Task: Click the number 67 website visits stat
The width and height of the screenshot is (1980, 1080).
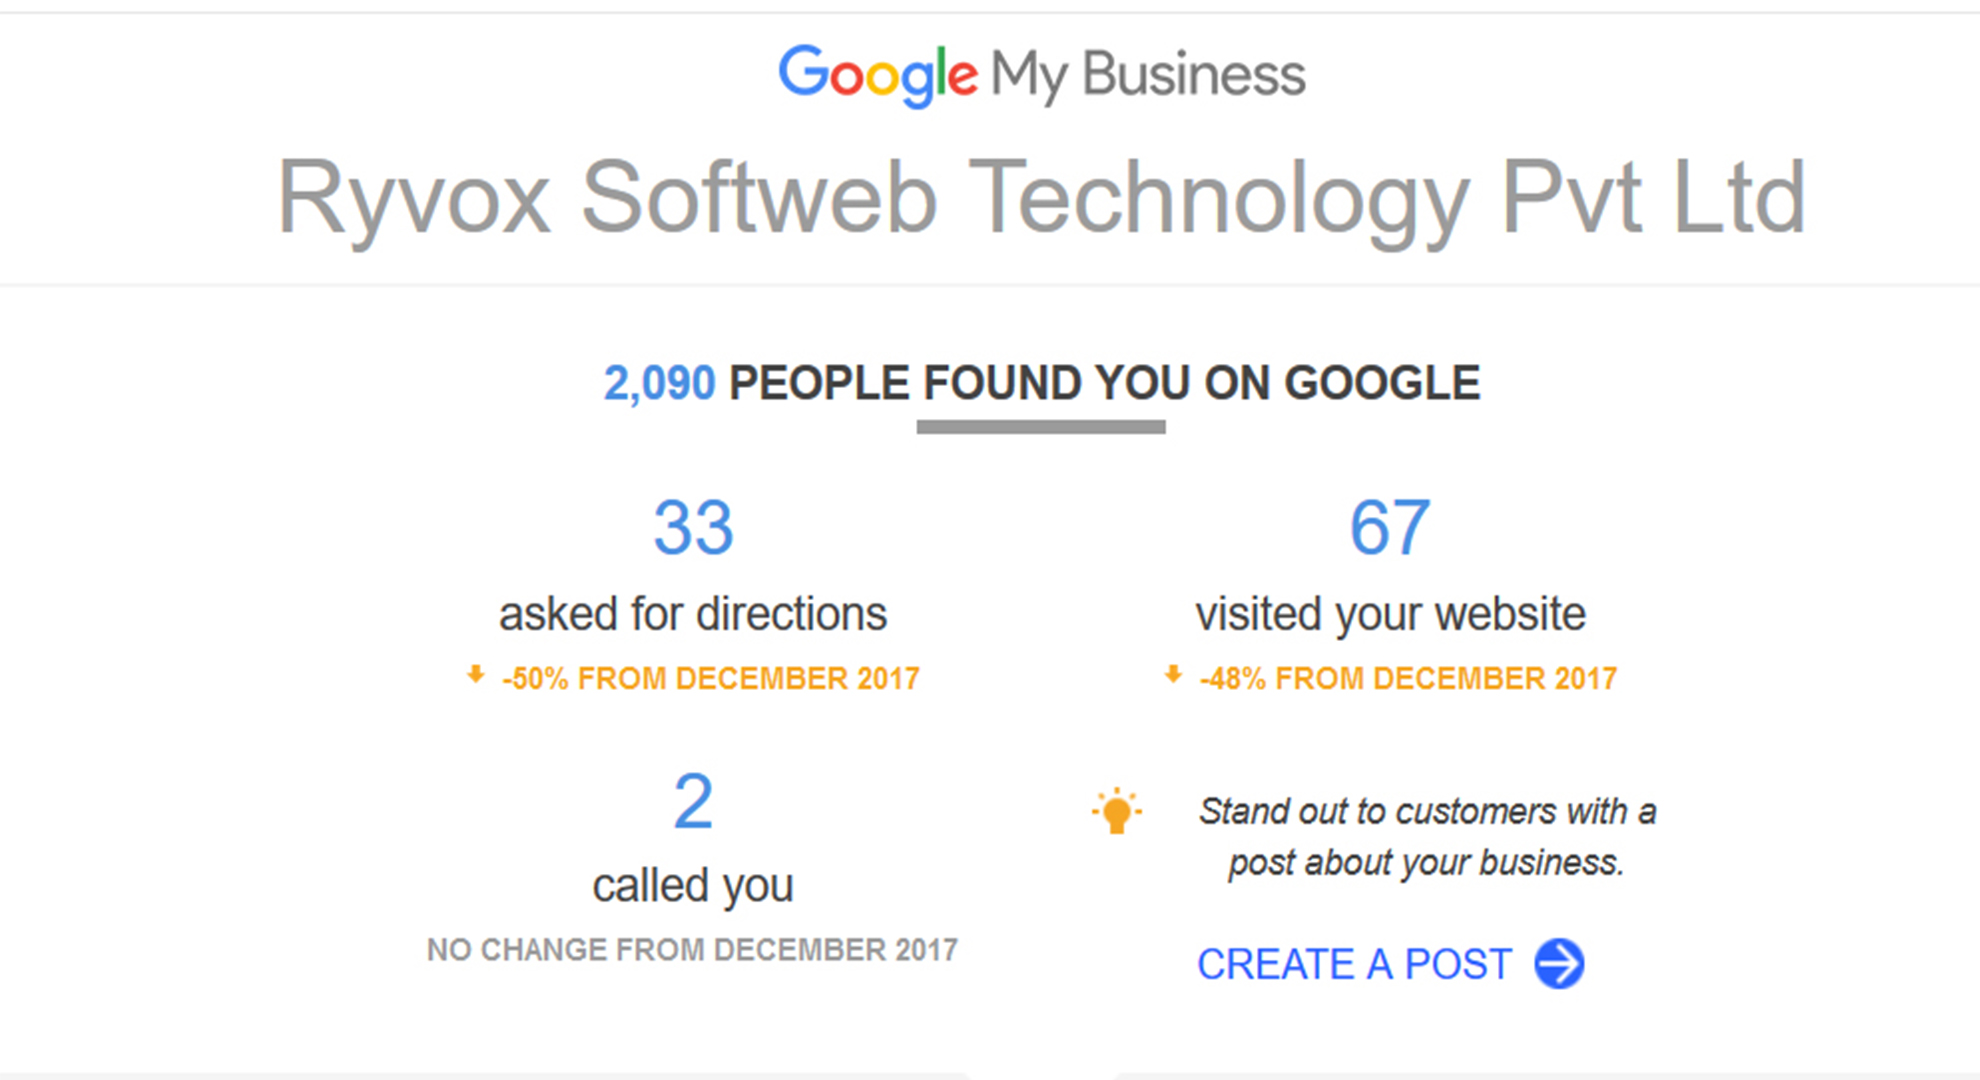Action: (1390, 527)
